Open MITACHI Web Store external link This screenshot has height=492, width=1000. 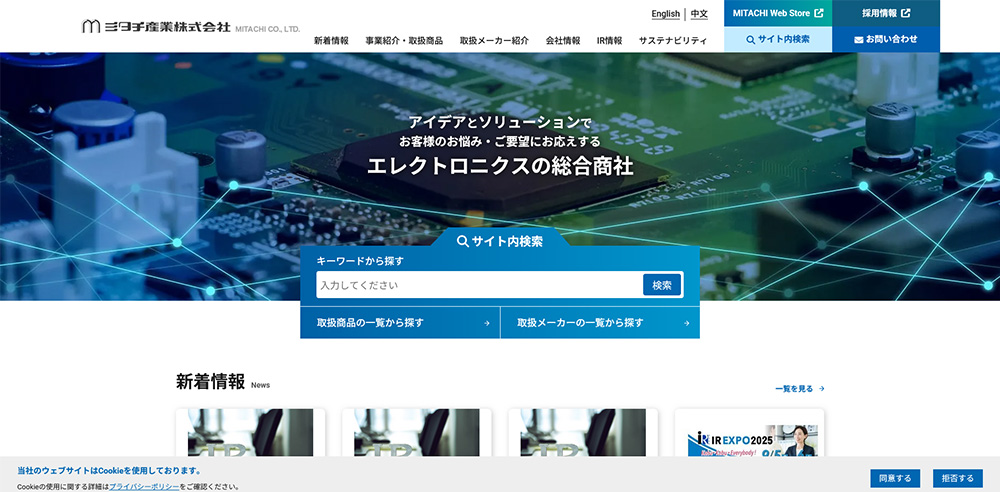point(777,13)
